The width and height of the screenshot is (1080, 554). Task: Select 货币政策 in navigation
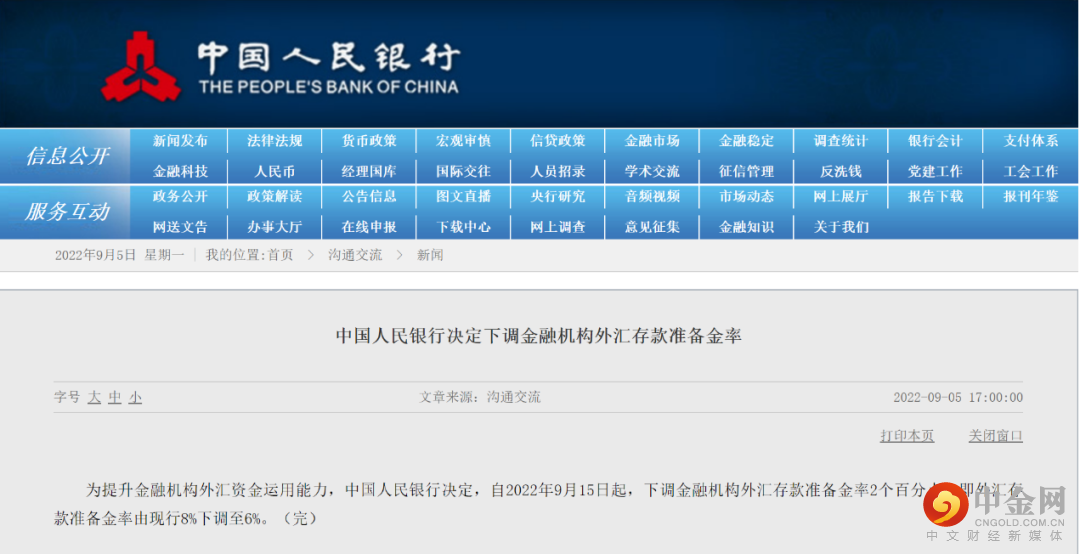369,141
